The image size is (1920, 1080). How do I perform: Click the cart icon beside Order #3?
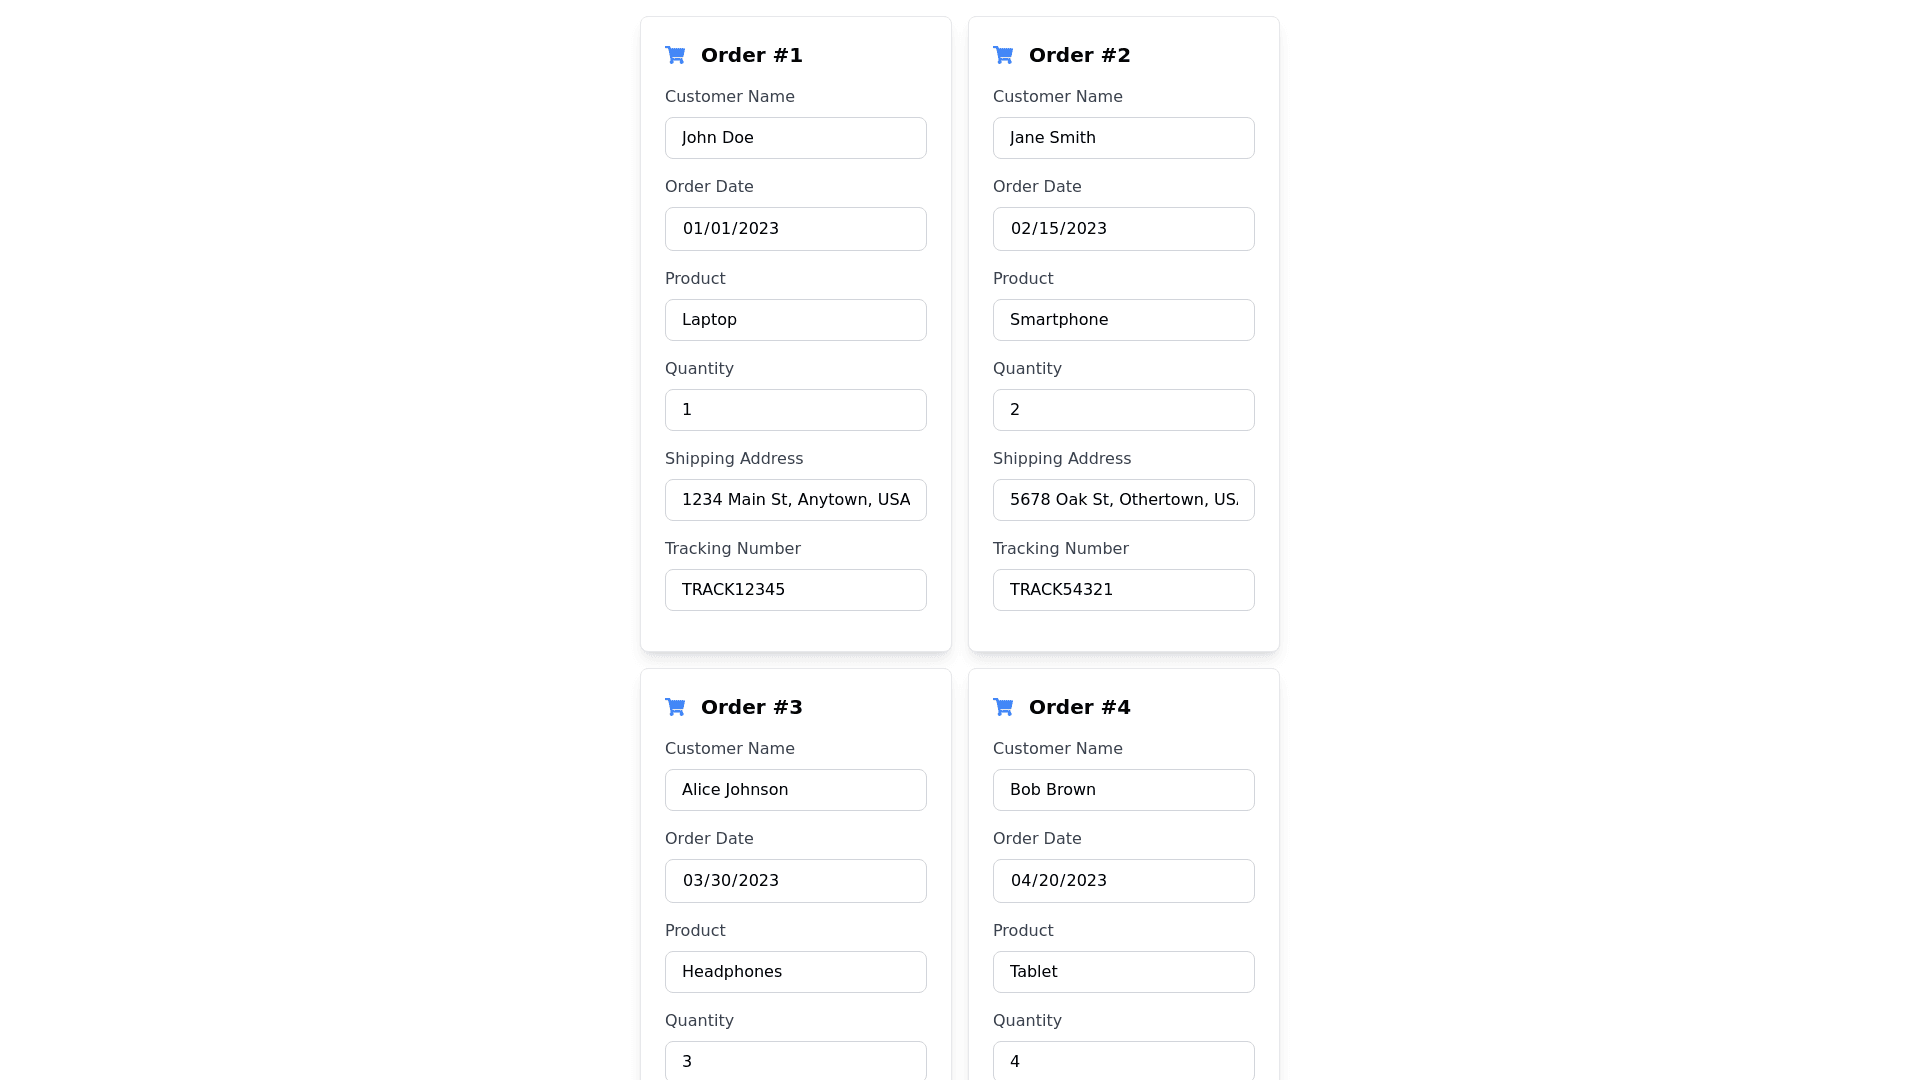(675, 707)
